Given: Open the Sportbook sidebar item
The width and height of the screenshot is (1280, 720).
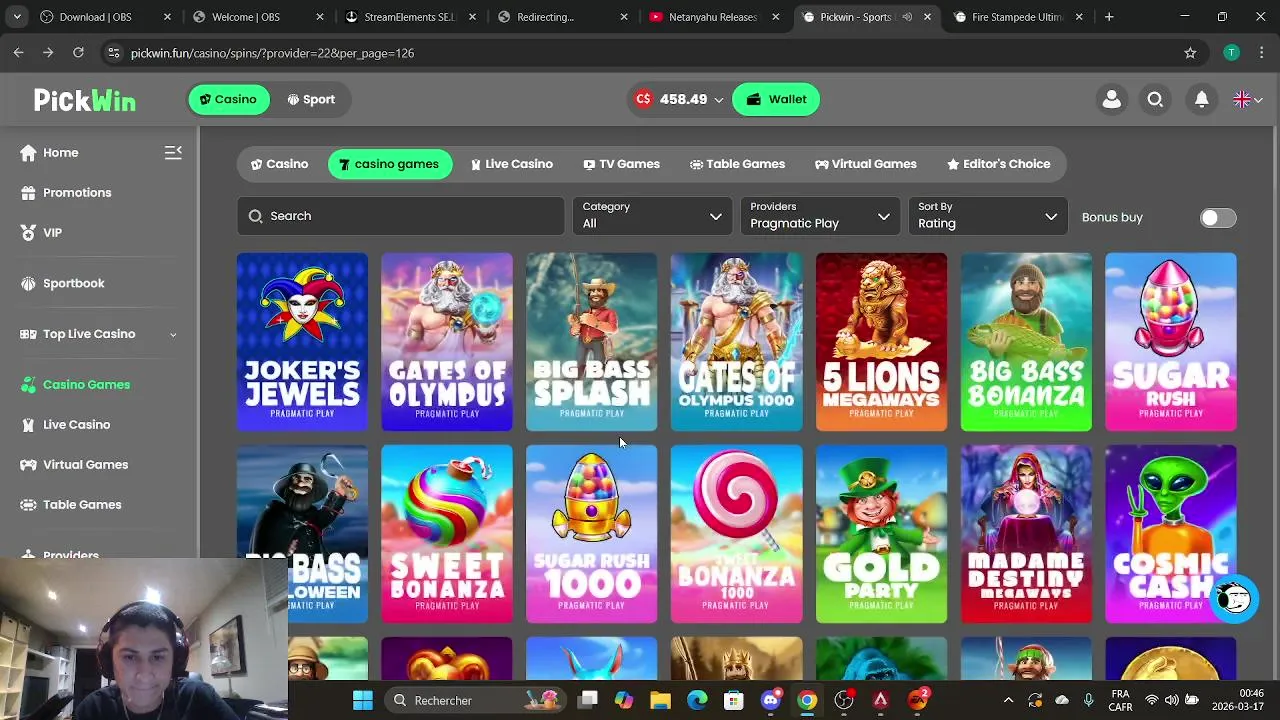Looking at the screenshot, I should (61, 284).
